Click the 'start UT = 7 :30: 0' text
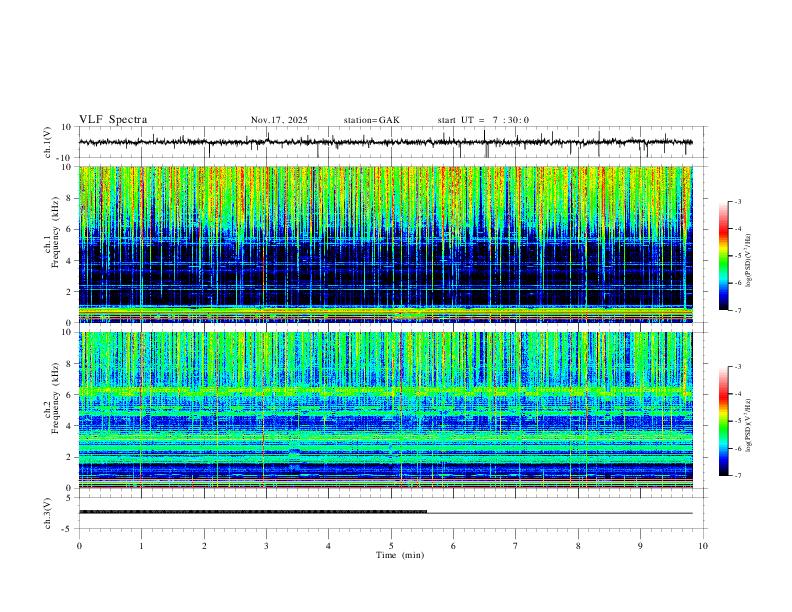 pos(483,120)
